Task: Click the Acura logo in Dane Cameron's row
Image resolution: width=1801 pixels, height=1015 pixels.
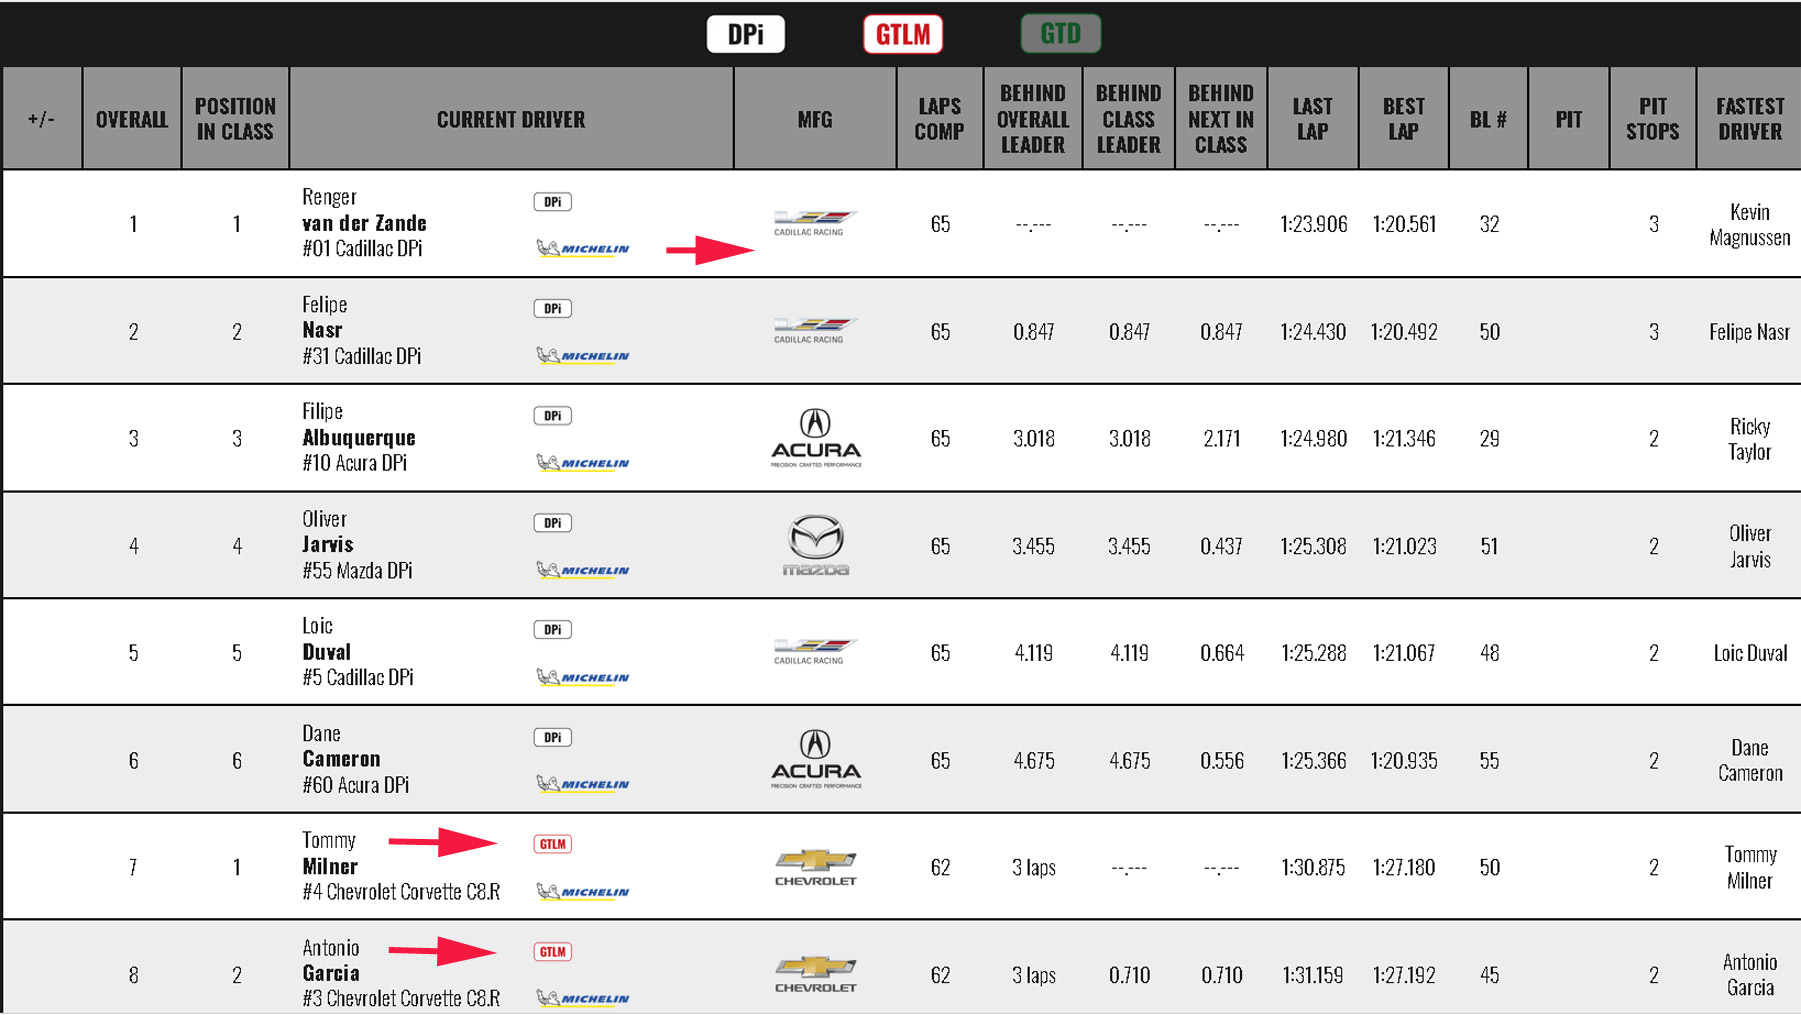Action: pyautogui.click(x=815, y=760)
